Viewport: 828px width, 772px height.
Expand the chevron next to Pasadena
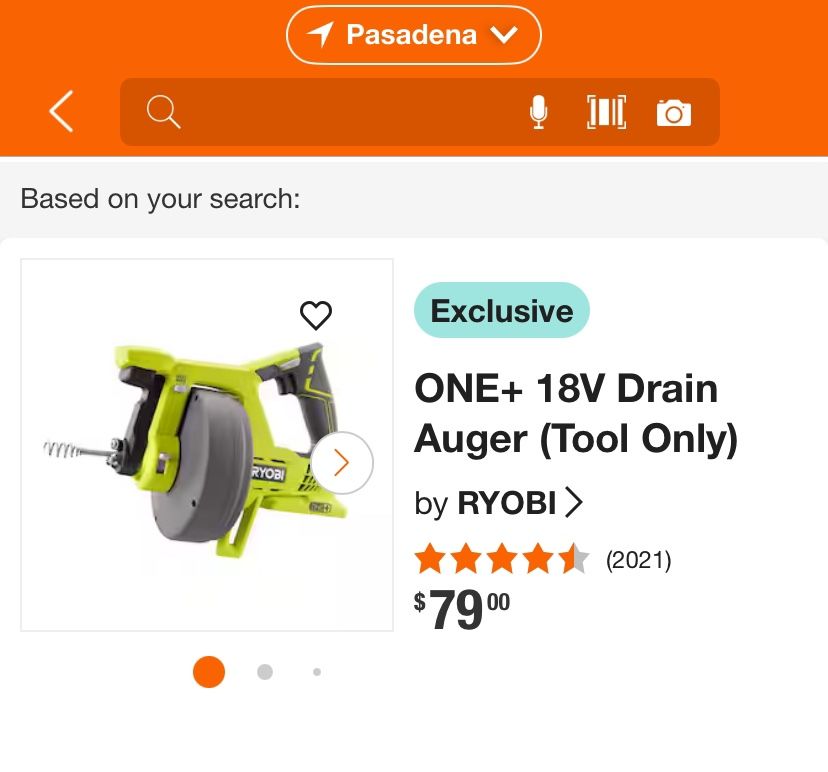[504, 36]
